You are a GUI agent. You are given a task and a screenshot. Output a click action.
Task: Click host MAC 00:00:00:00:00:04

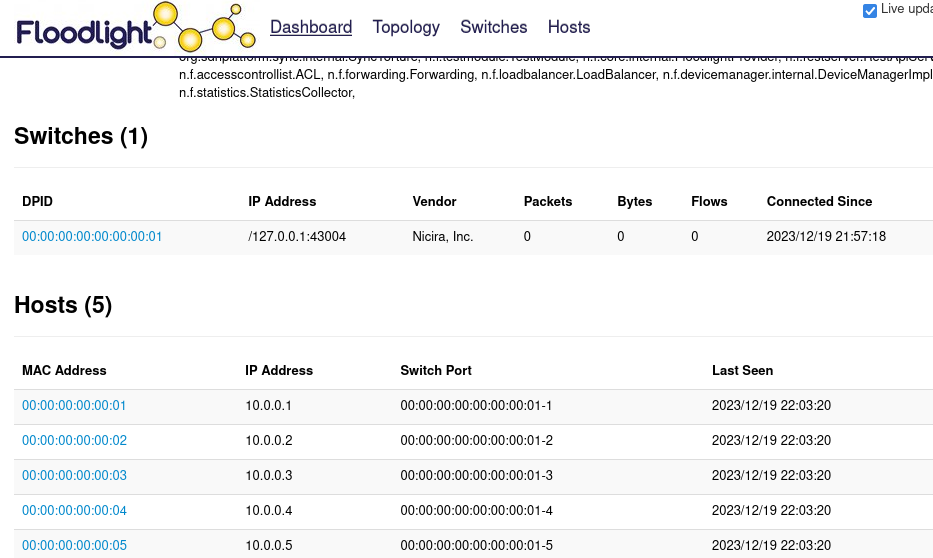point(74,511)
